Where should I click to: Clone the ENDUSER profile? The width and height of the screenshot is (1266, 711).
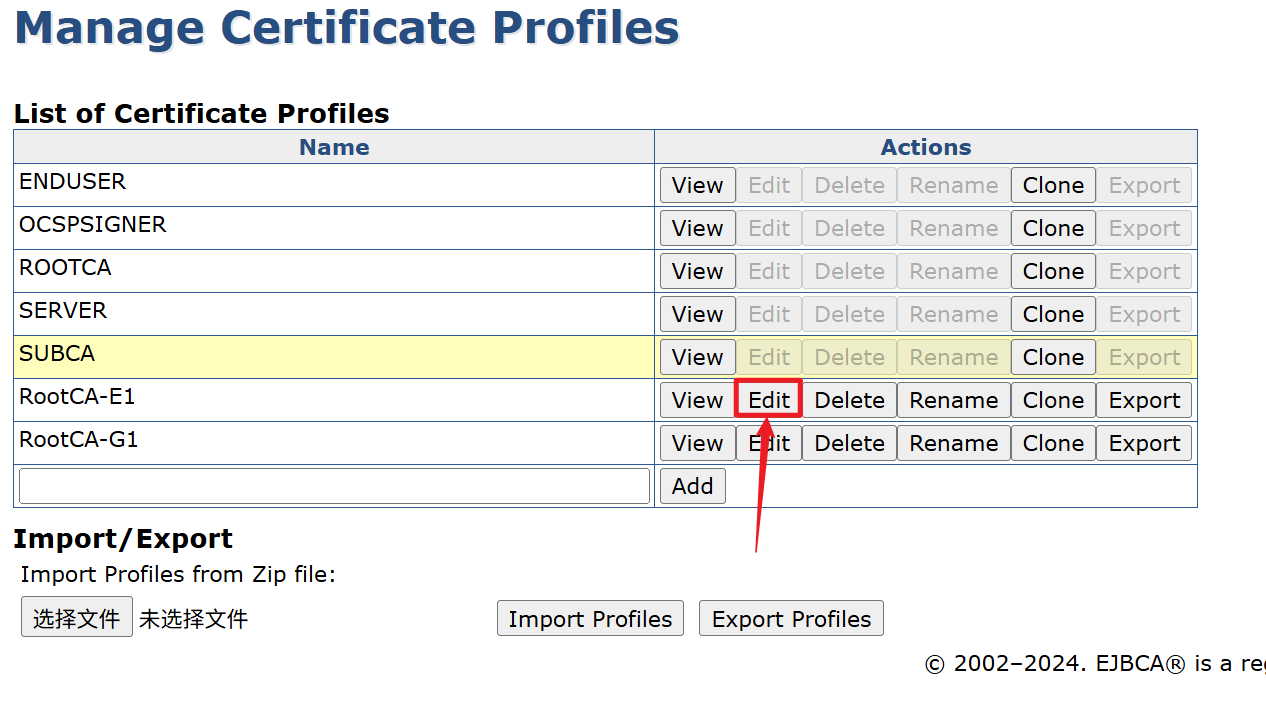1053,186
